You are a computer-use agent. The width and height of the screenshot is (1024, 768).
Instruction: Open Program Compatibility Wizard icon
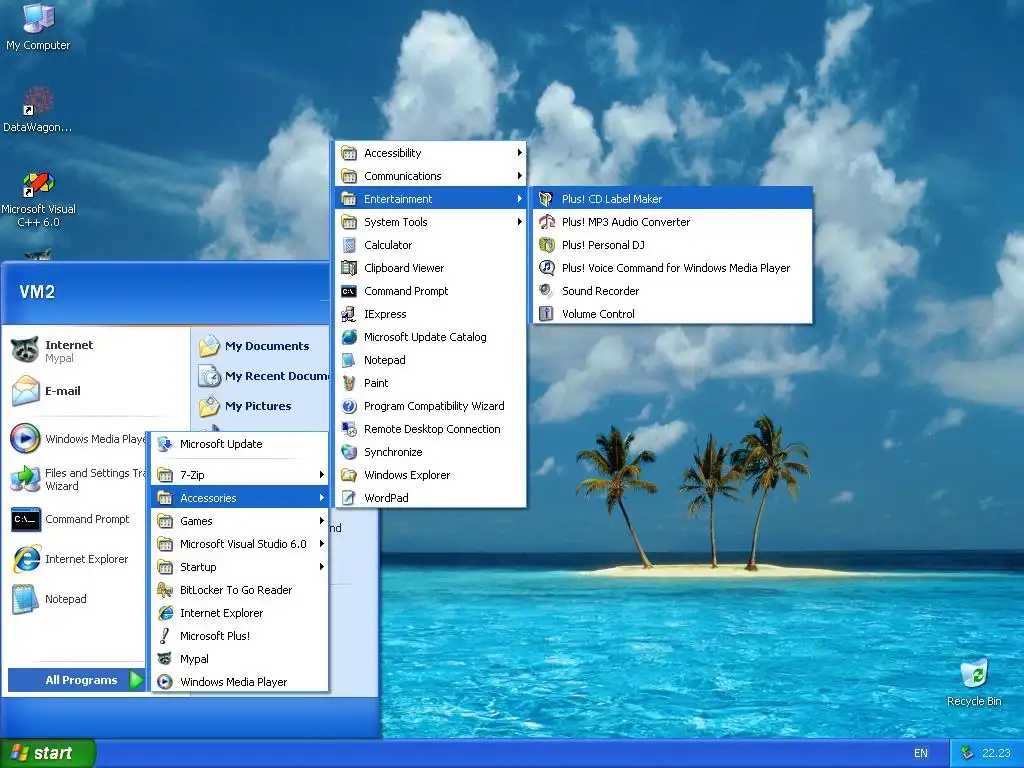click(x=349, y=406)
